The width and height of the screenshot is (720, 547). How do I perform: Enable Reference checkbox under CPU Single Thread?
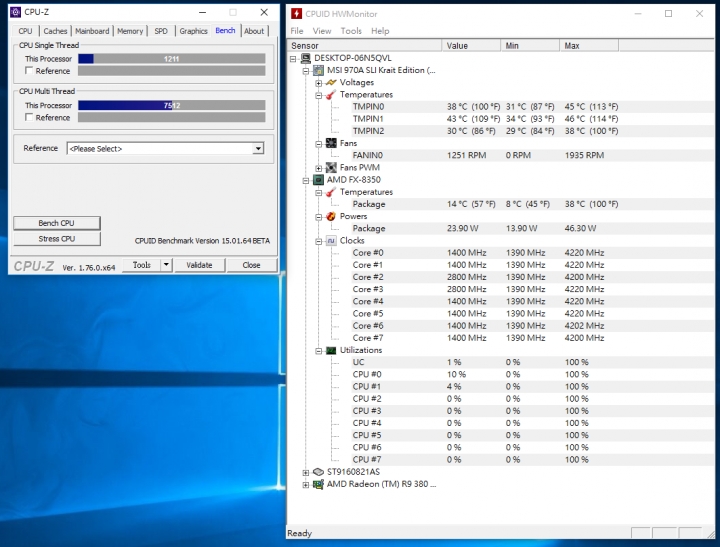pos(29,71)
